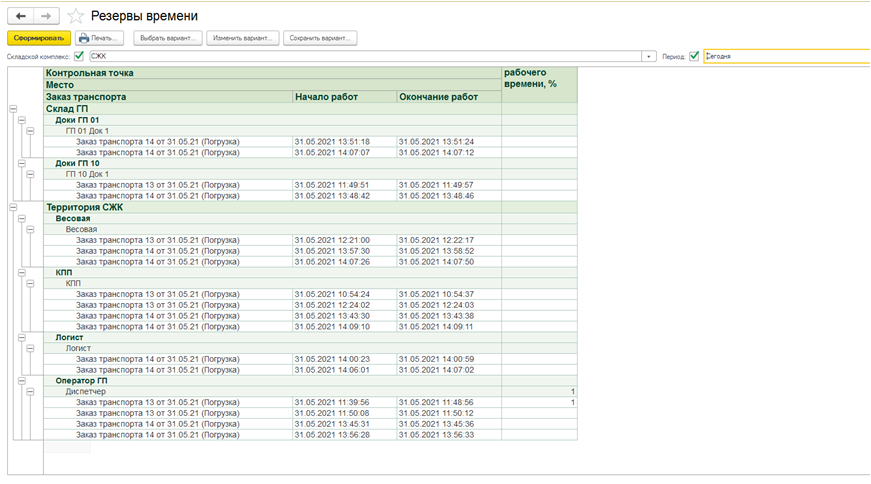The image size is (871, 484).
Task: Collapse the Оператор ГП group
Action: 21,381
